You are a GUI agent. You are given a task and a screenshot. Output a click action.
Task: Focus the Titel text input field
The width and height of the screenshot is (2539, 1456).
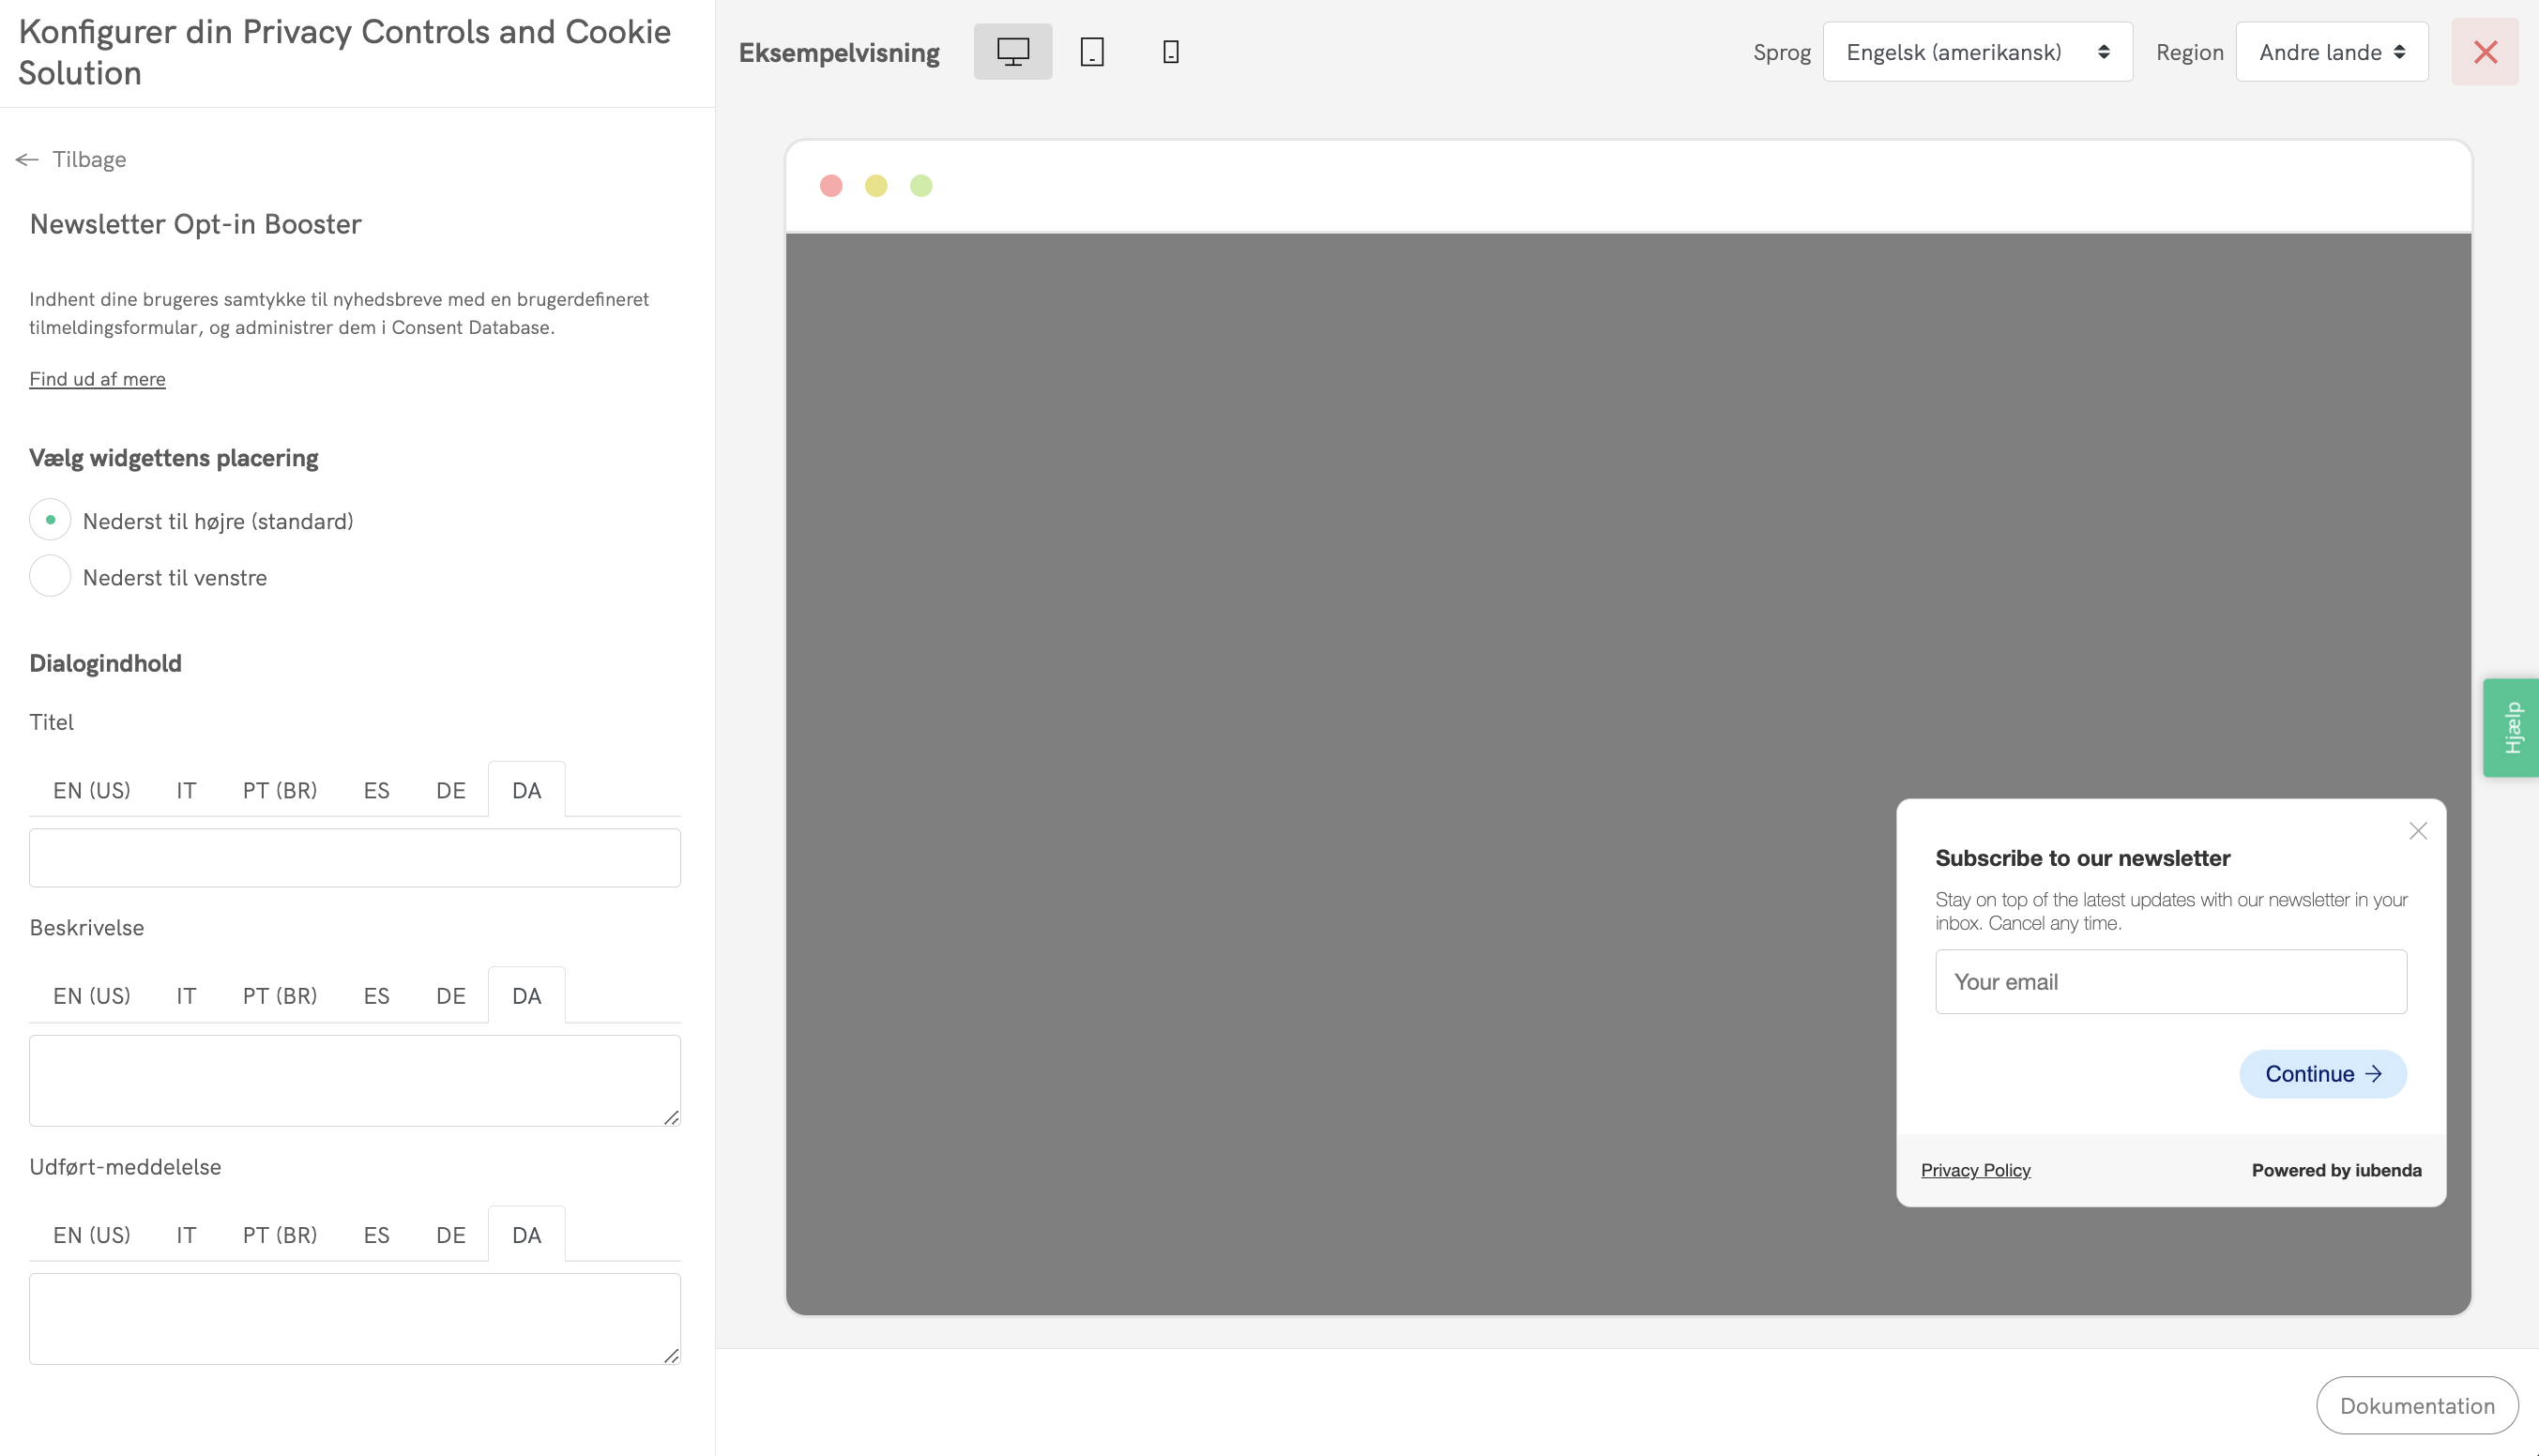click(x=354, y=857)
